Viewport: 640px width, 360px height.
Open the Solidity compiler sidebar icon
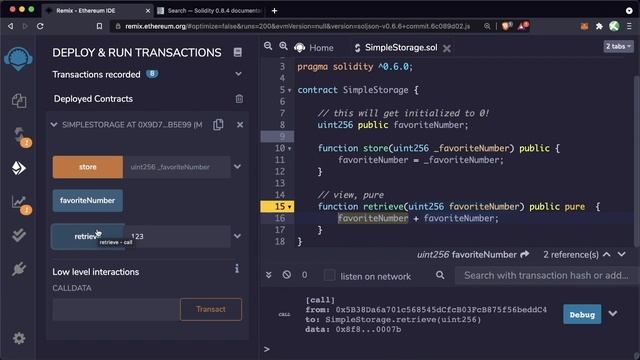pyautogui.click(x=20, y=136)
